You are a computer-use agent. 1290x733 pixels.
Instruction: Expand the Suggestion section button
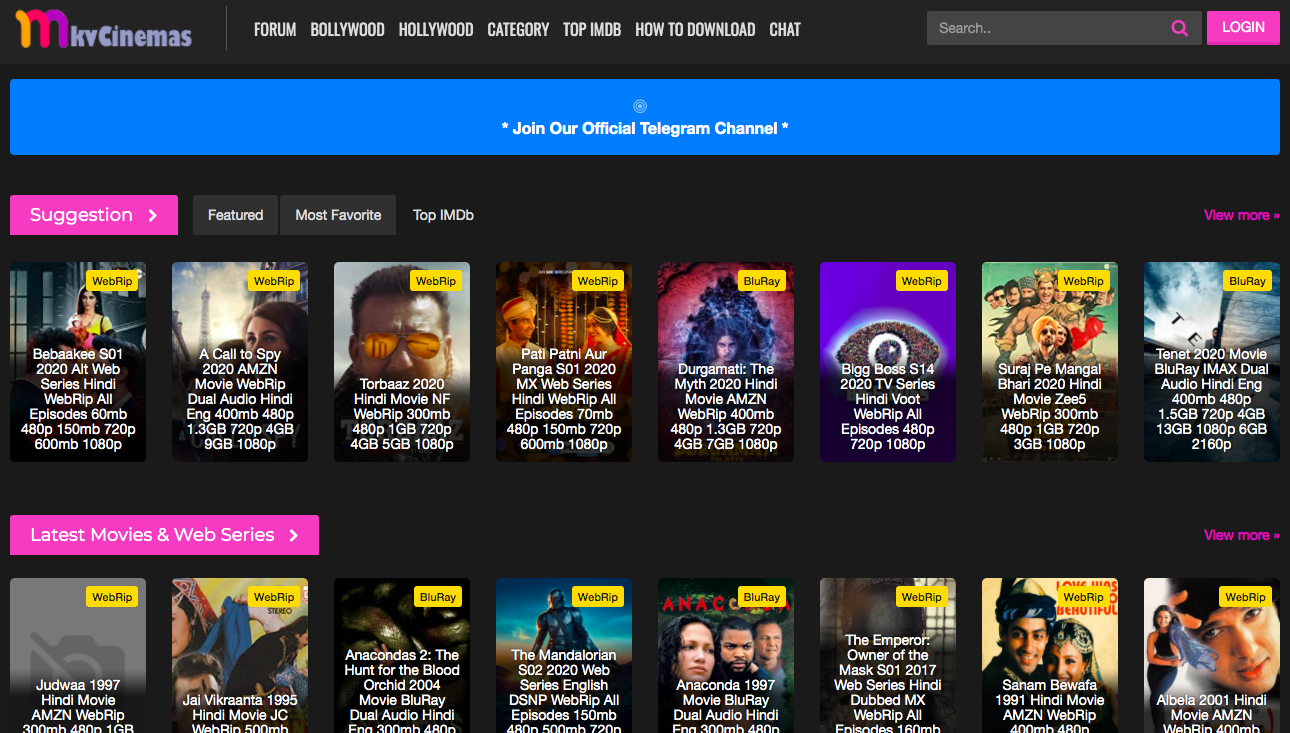[x=94, y=215]
